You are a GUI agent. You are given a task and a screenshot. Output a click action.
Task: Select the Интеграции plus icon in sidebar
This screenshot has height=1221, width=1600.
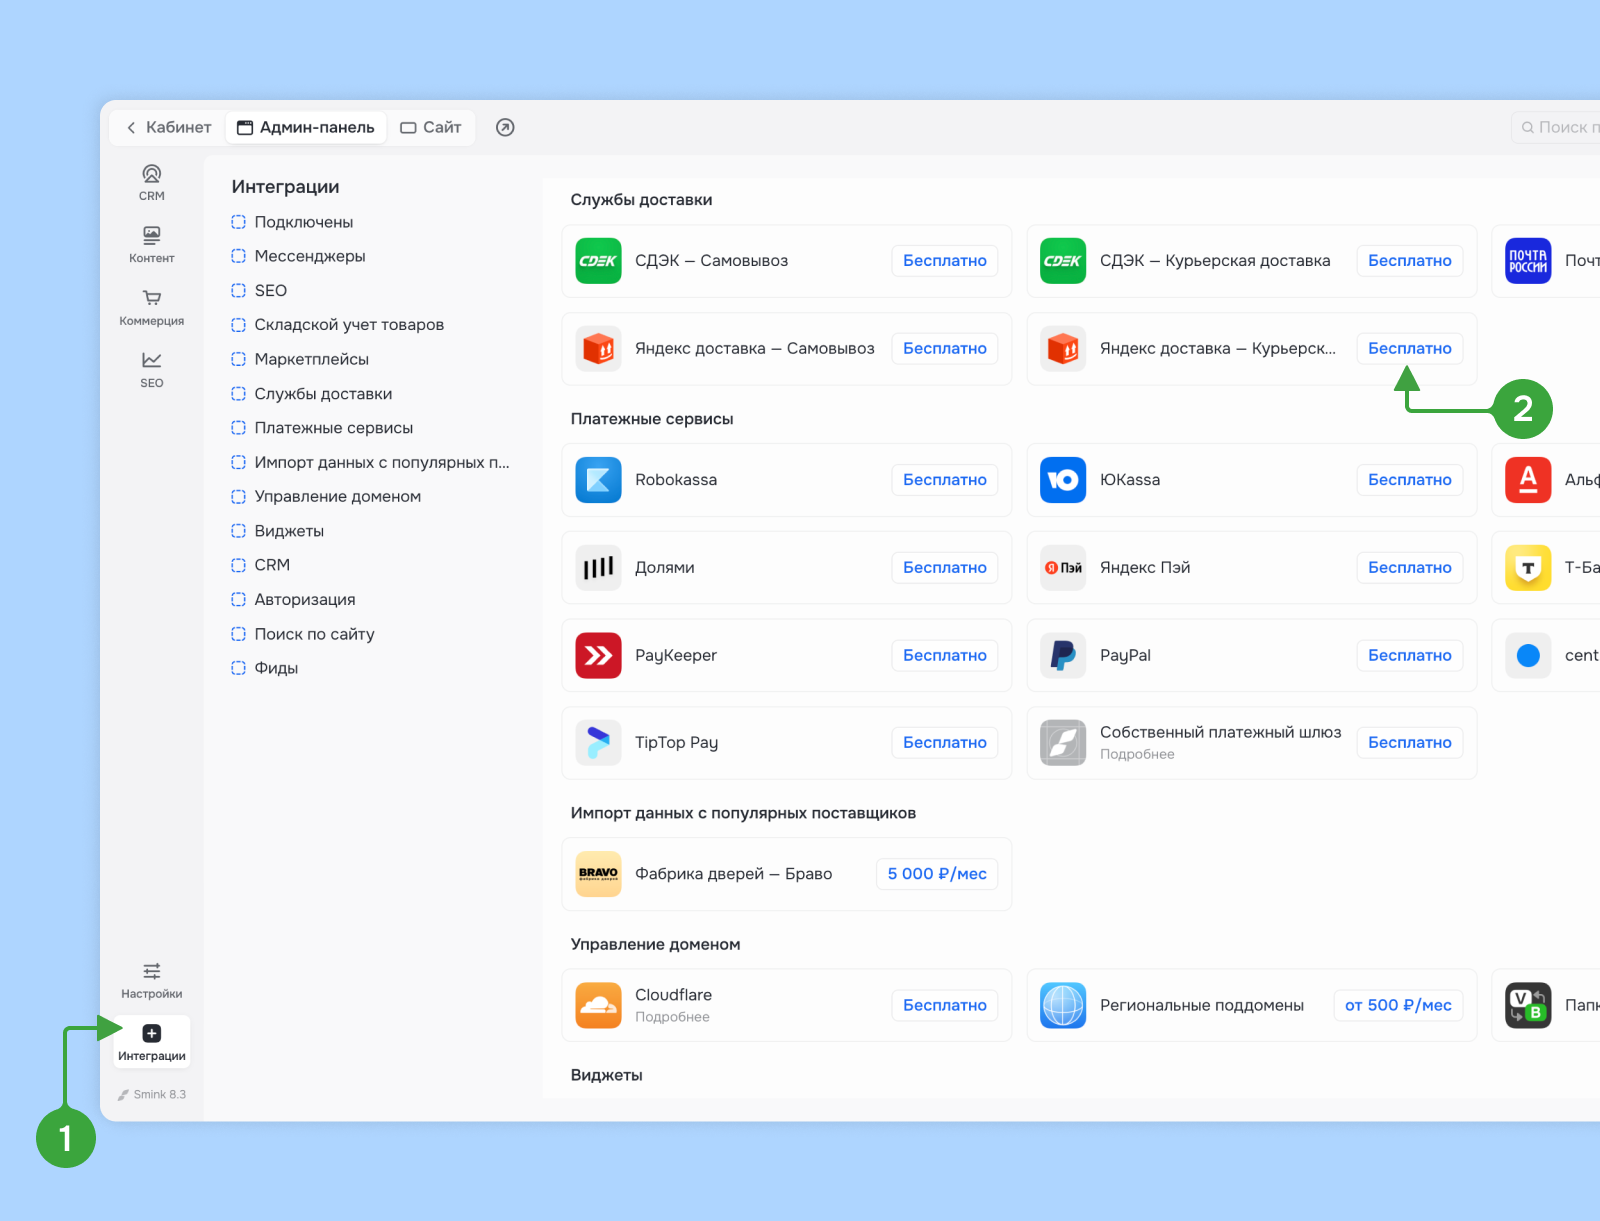click(152, 1033)
